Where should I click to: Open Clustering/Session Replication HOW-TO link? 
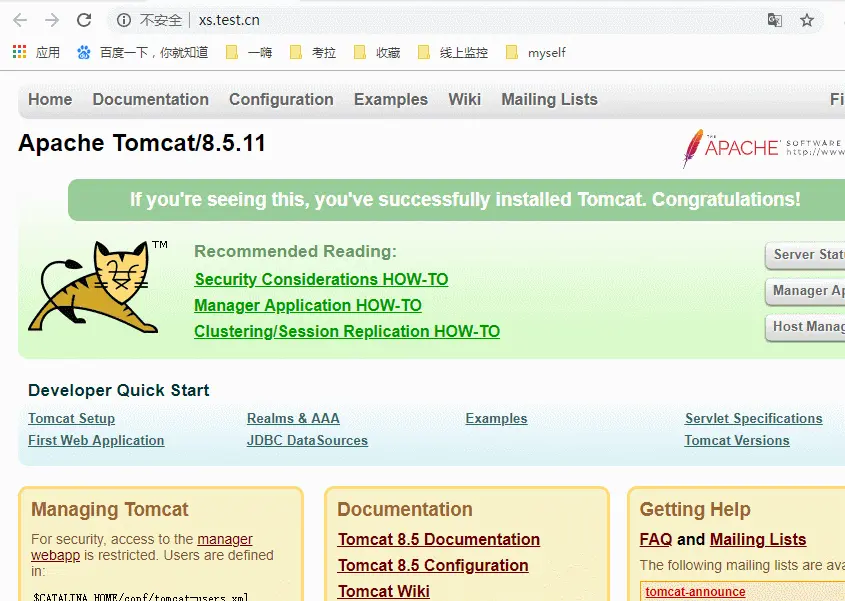coord(347,331)
